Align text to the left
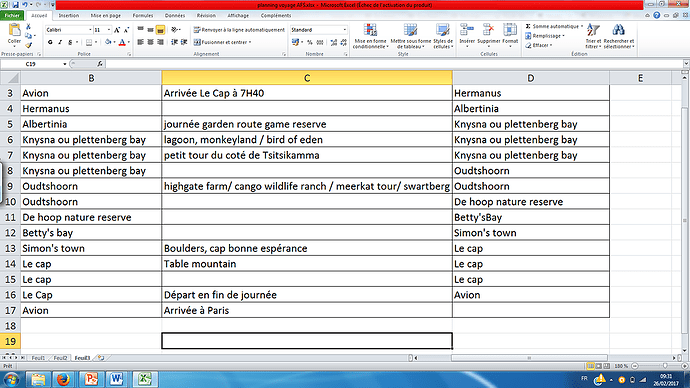The height and width of the screenshot is (388, 690). [140, 42]
